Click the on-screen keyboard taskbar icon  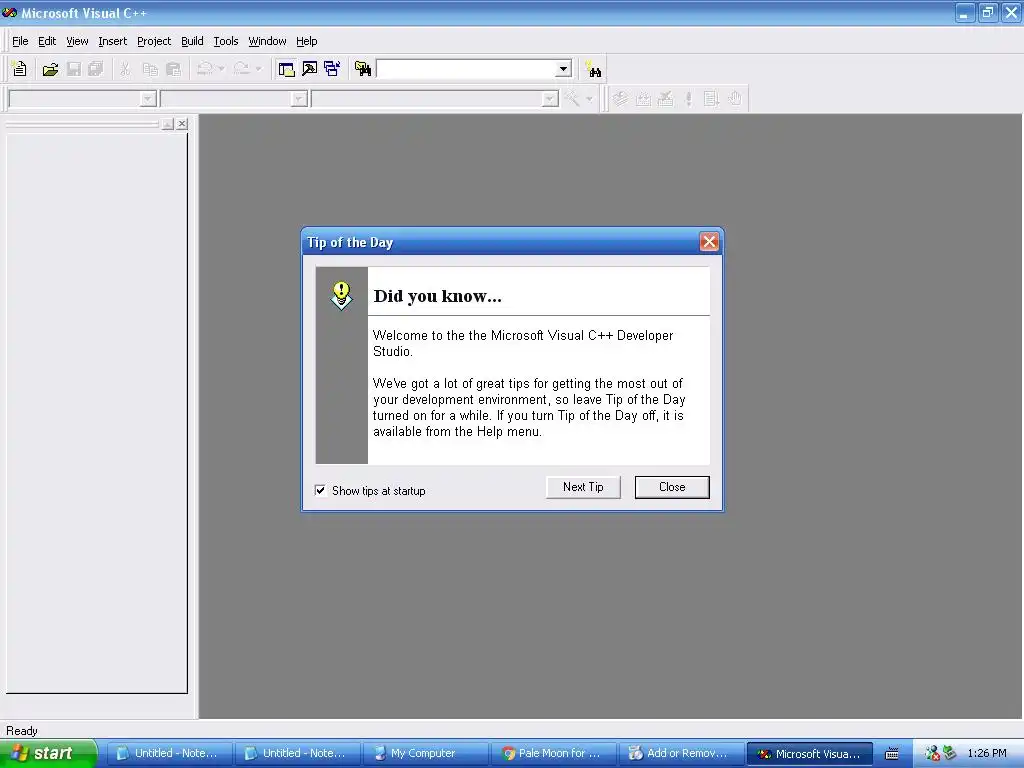891,754
